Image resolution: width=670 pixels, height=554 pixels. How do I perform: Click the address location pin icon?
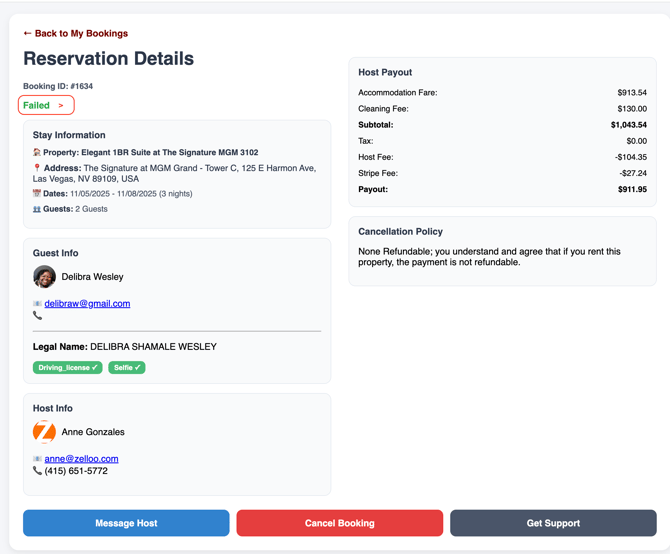37,168
